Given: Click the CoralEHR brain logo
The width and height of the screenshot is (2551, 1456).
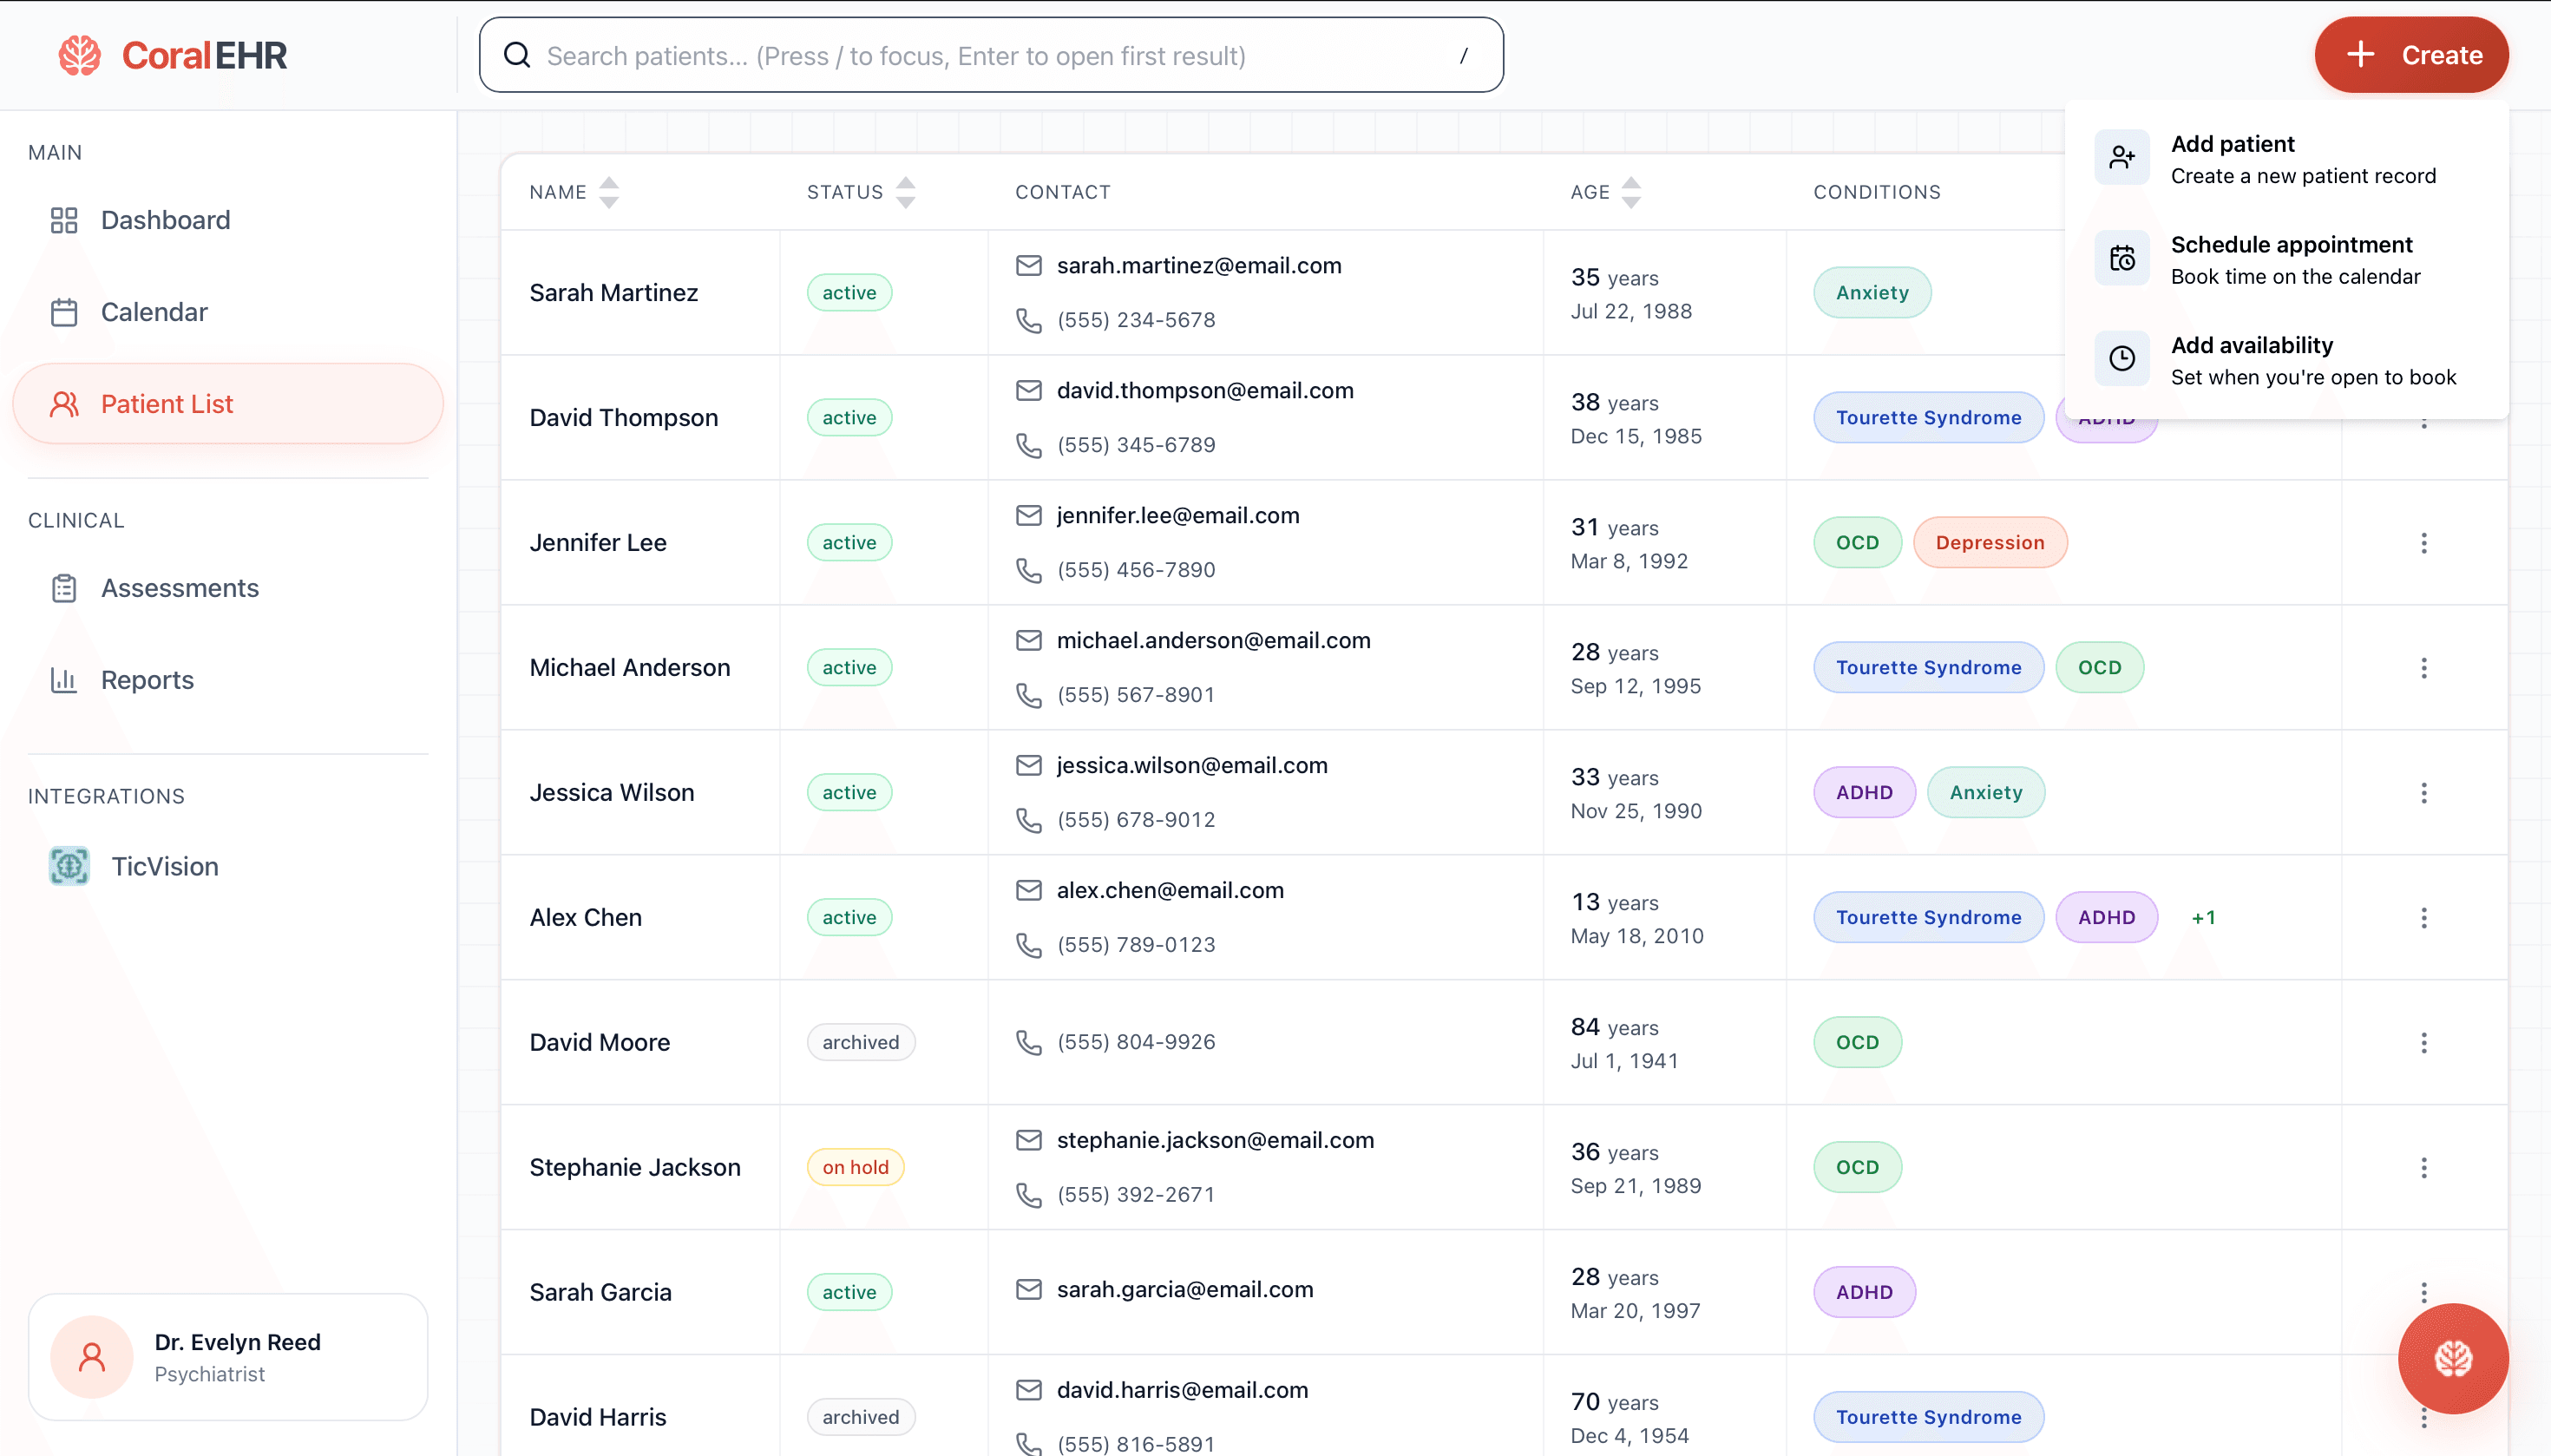Looking at the screenshot, I should click(x=80, y=55).
